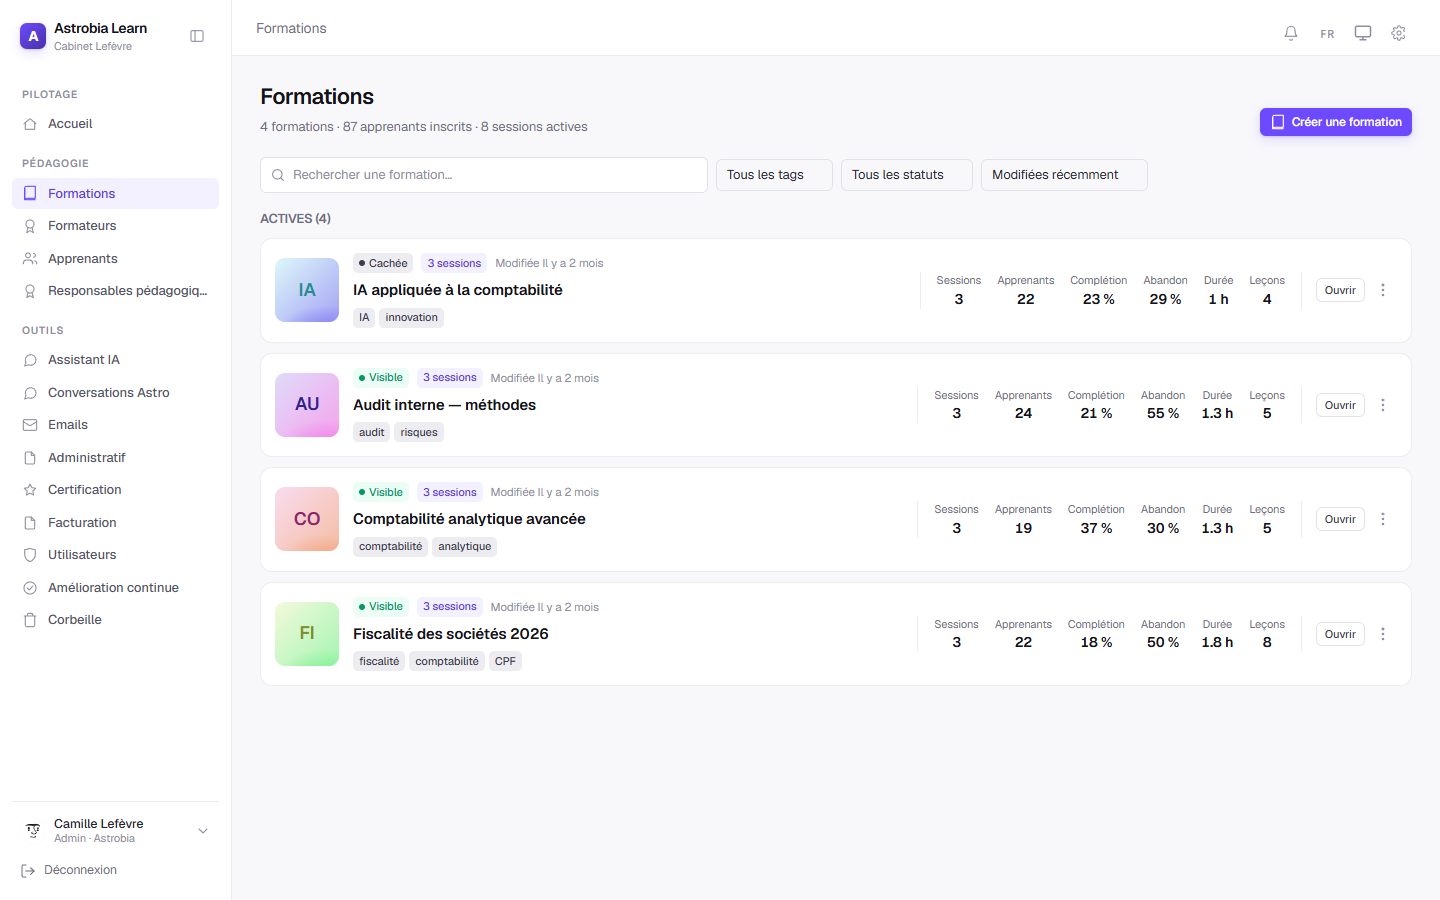Open the Modifiées récemment sort dropdown
The height and width of the screenshot is (900, 1440).
click(1064, 175)
